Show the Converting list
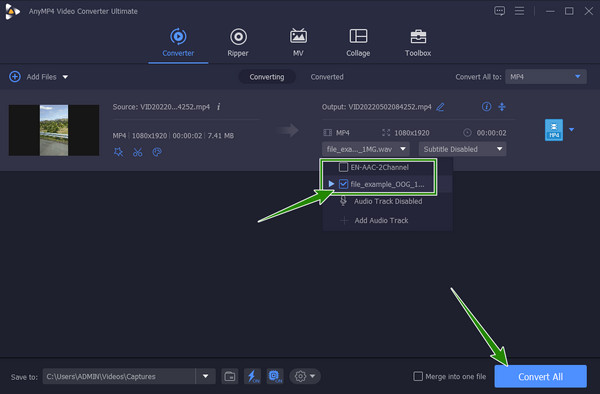600x394 pixels. coord(267,77)
